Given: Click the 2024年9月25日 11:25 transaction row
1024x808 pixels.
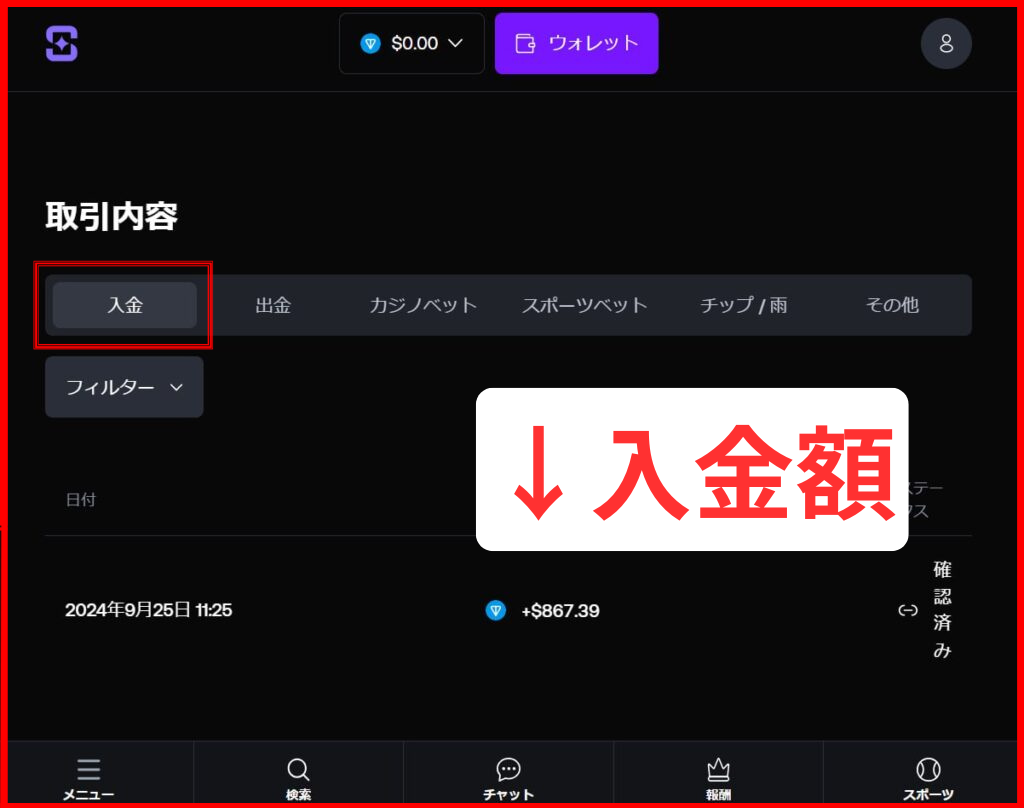Looking at the screenshot, I should click(x=149, y=610).
